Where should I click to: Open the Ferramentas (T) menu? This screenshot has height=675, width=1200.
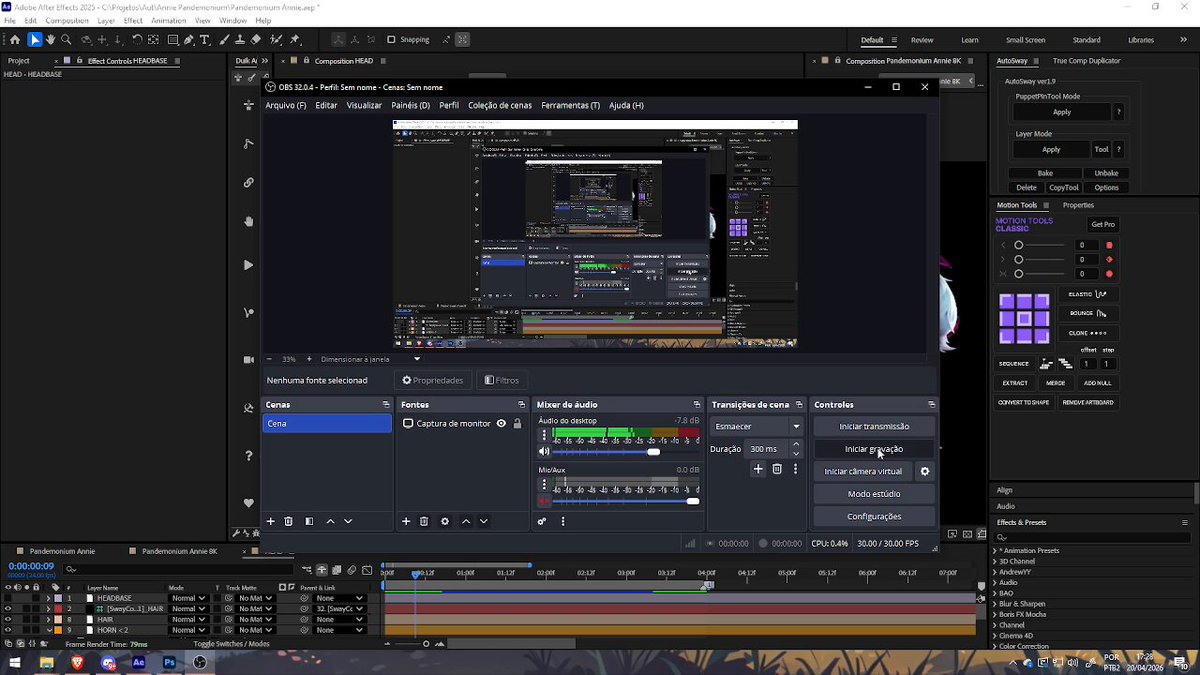(x=570, y=105)
